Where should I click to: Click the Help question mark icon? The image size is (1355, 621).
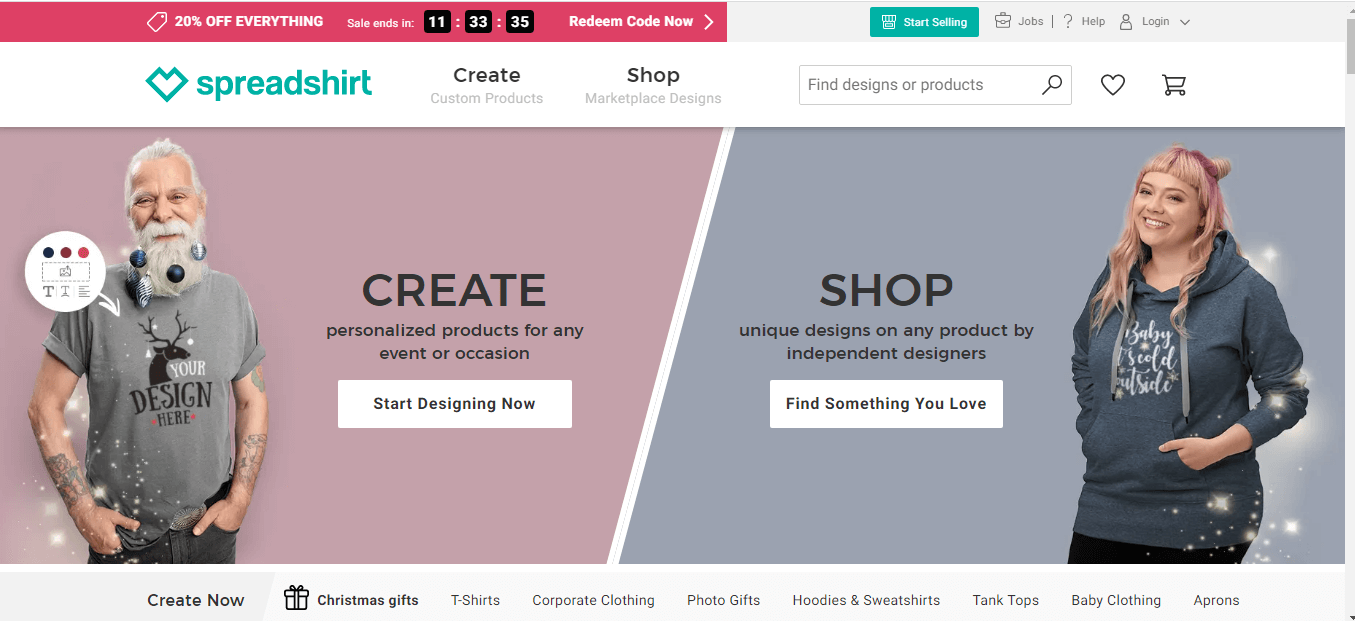[x=1068, y=21]
